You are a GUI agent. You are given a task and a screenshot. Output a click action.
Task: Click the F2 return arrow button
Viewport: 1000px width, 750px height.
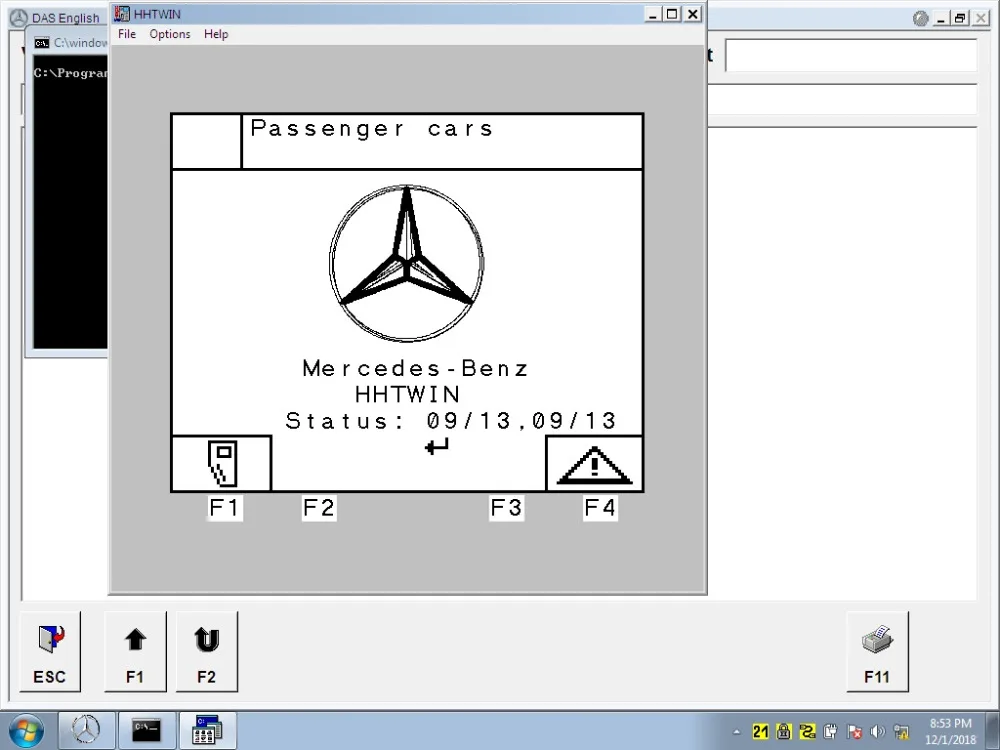(x=207, y=651)
